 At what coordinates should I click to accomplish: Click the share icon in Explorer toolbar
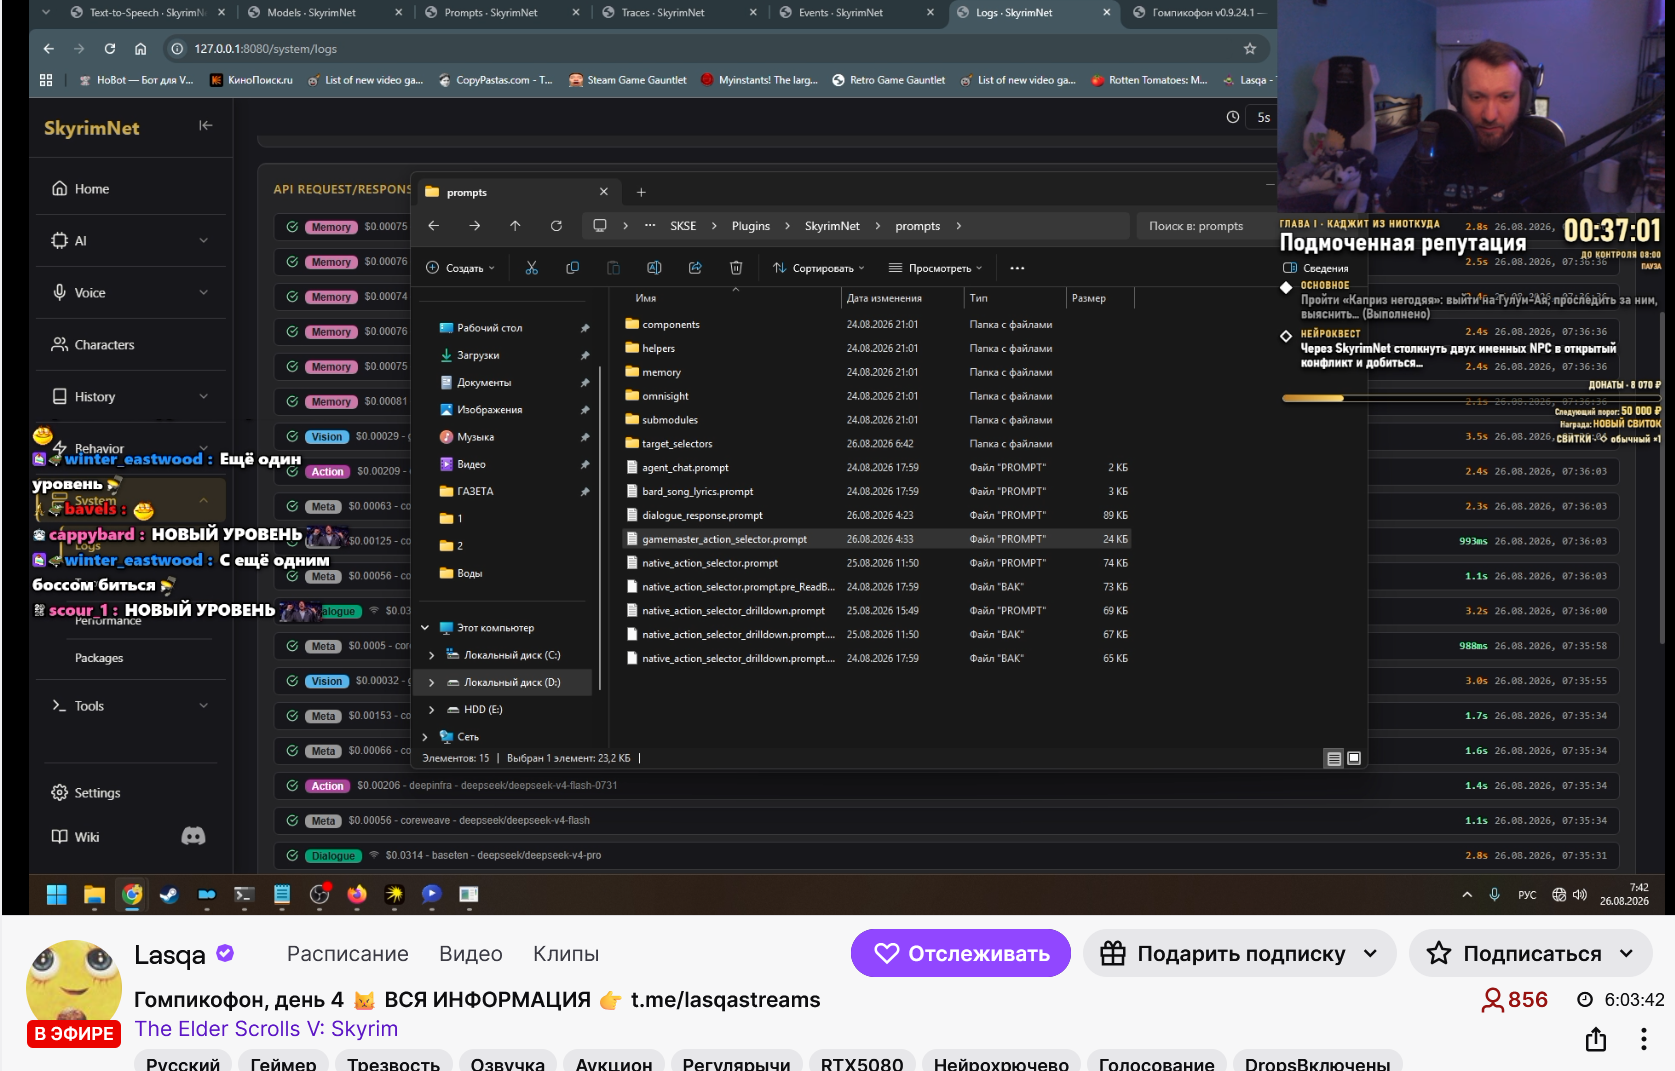click(x=695, y=268)
